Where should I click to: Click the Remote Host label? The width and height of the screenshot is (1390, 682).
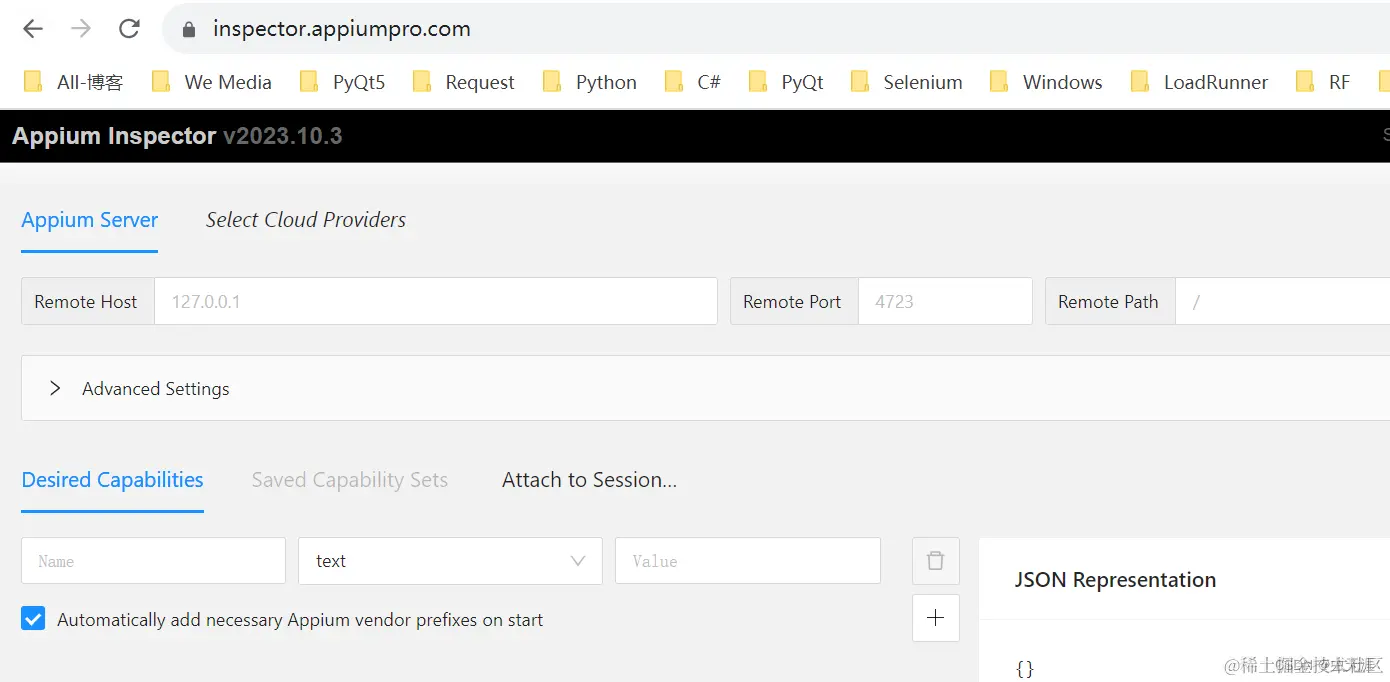tap(86, 302)
